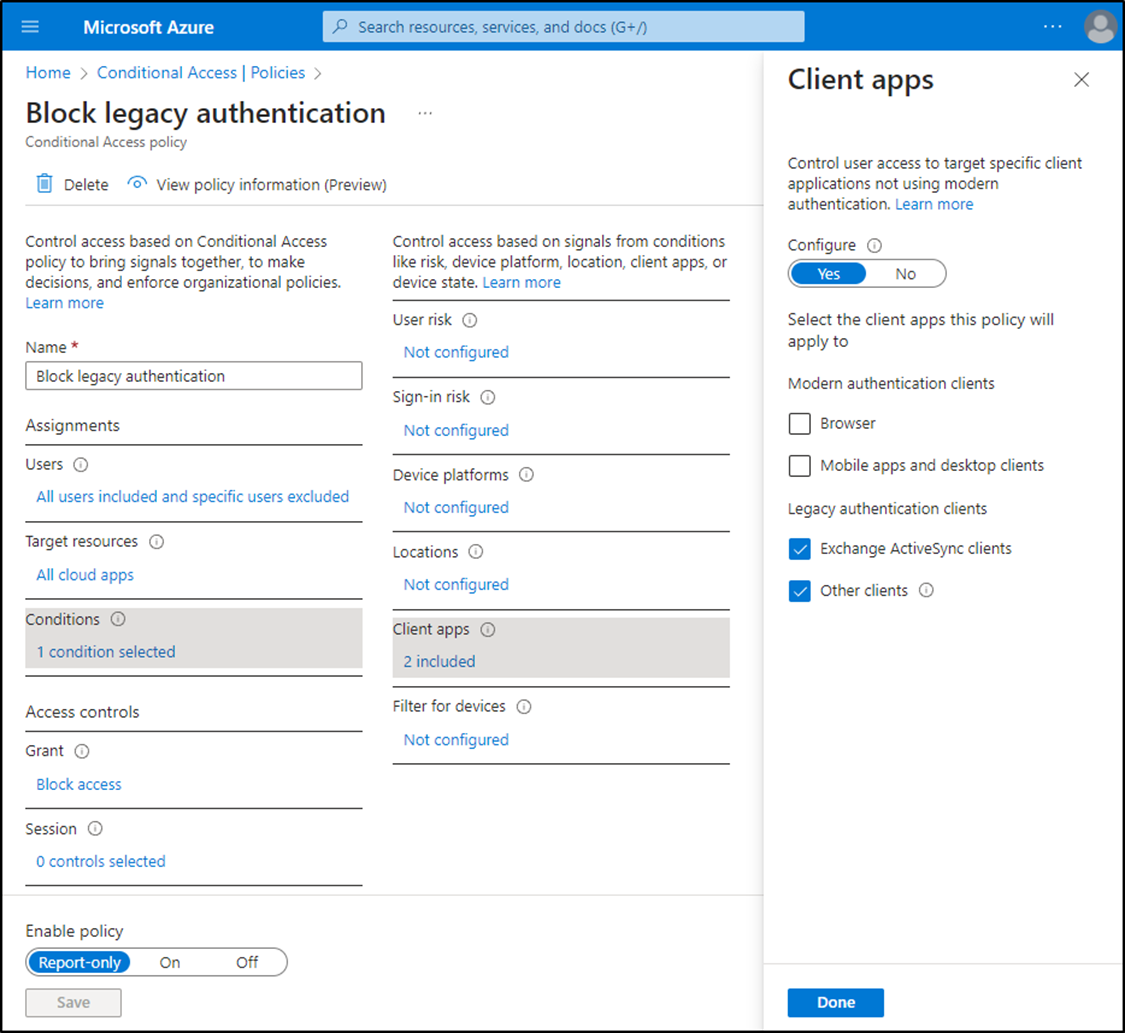This screenshot has height=1033, width=1125.
Task: Click the info icon next to Users
Action: (80, 463)
